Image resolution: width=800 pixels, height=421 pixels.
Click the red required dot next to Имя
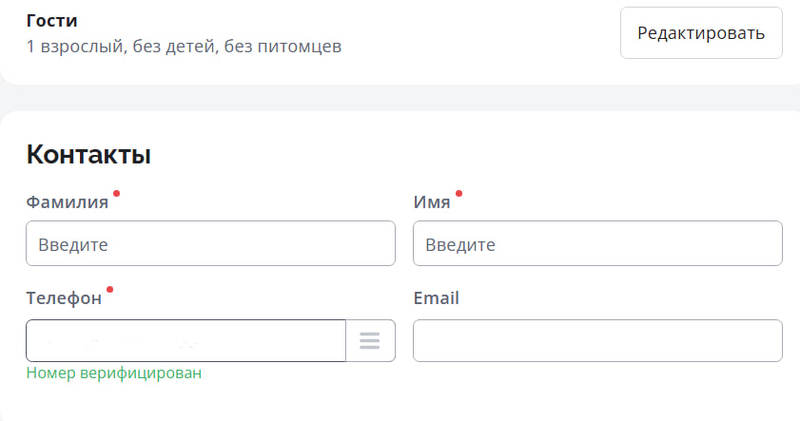point(459,193)
